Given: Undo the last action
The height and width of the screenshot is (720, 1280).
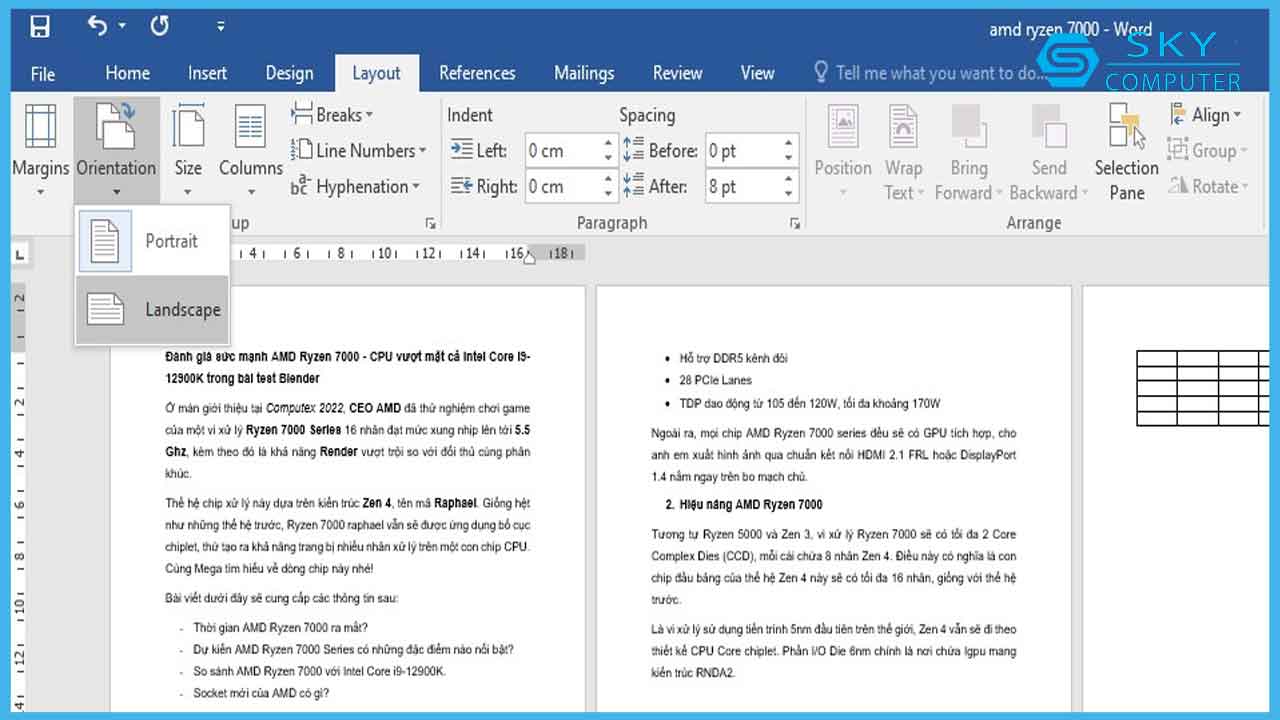Looking at the screenshot, I should point(98,26).
